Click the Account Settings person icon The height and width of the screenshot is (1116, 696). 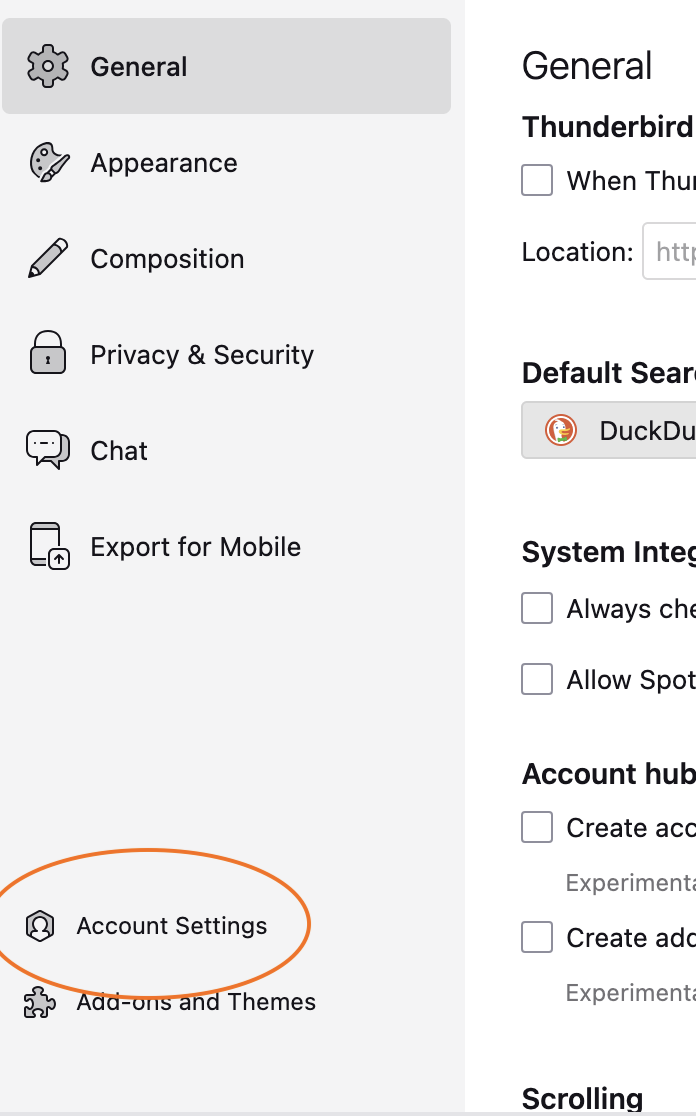click(40, 926)
